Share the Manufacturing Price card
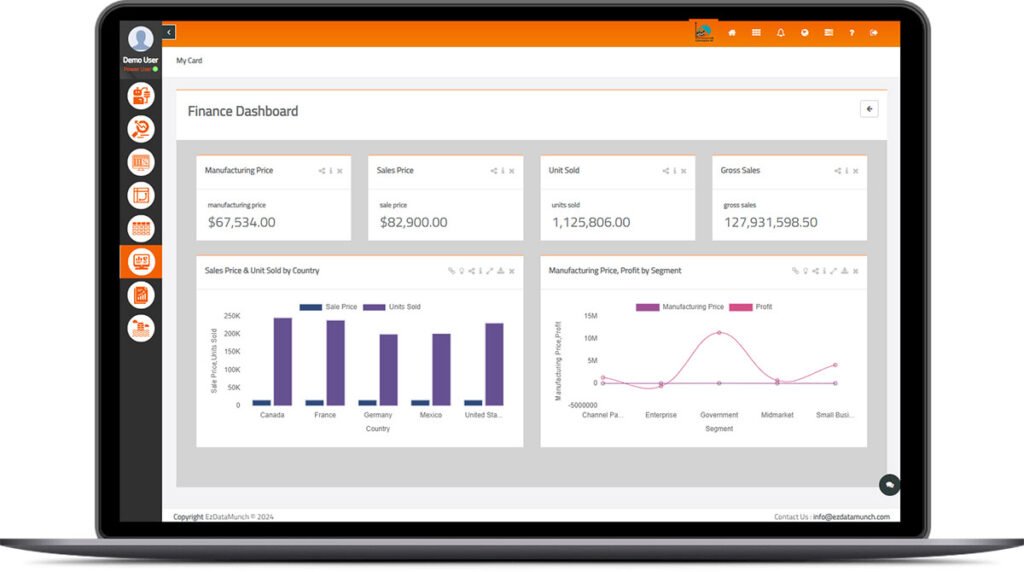The width and height of the screenshot is (1024, 572). [x=321, y=171]
